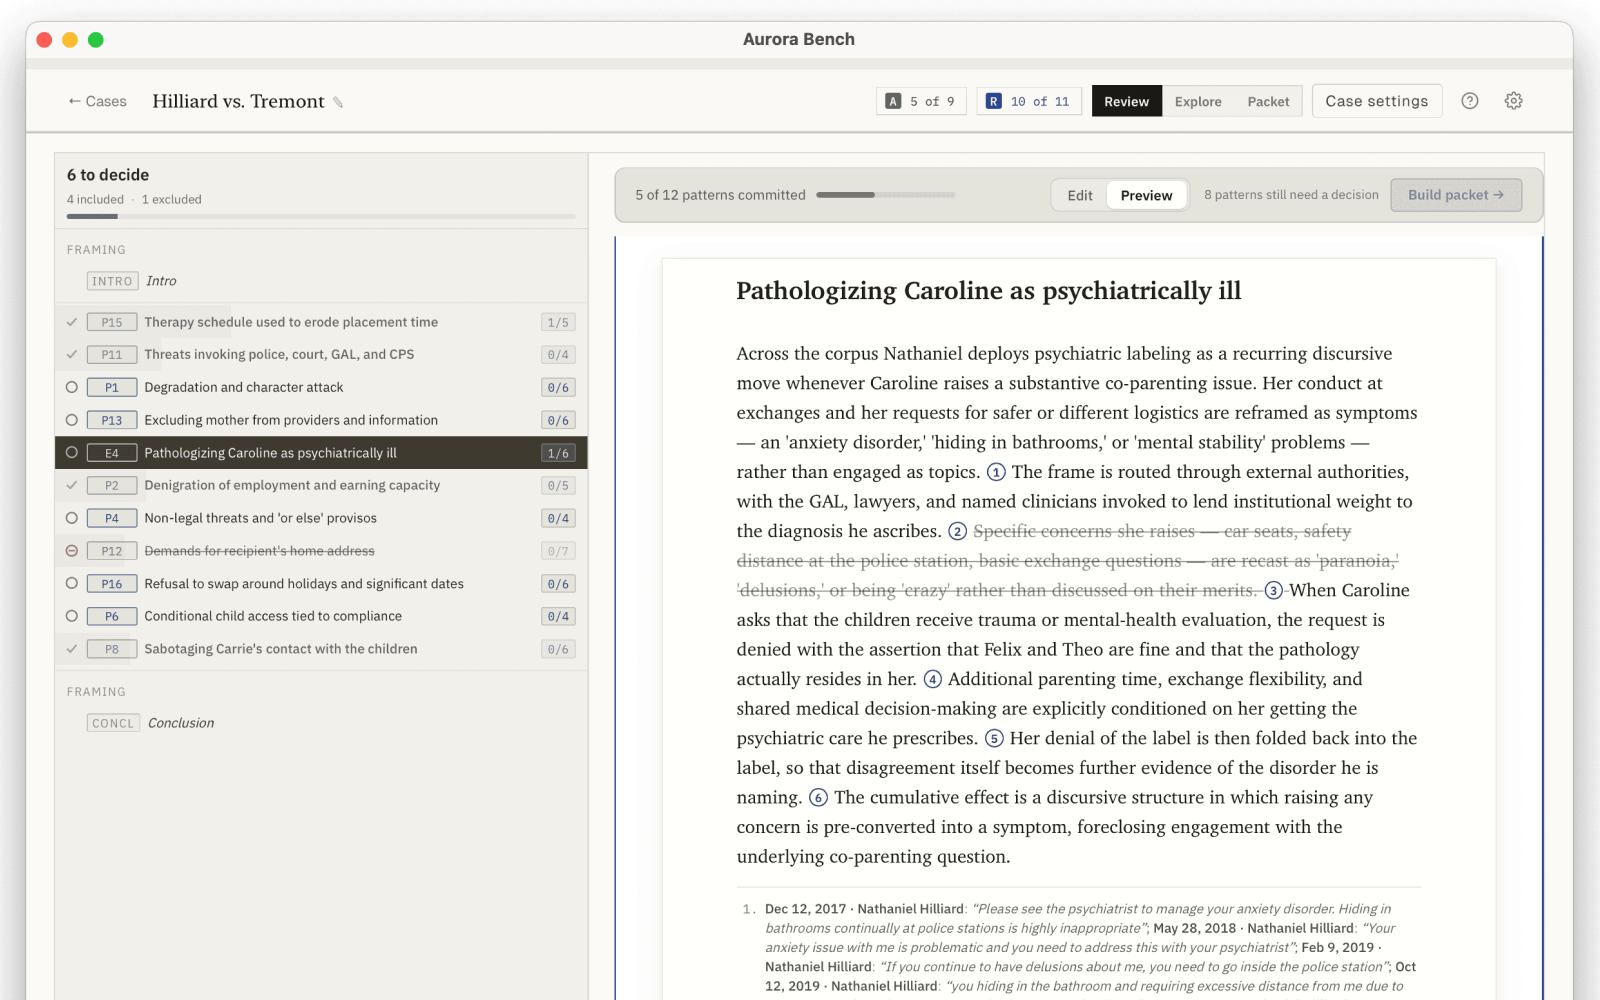Click the P16 pattern tag
Viewport: 1600px width, 1000px height.
coord(112,584)
